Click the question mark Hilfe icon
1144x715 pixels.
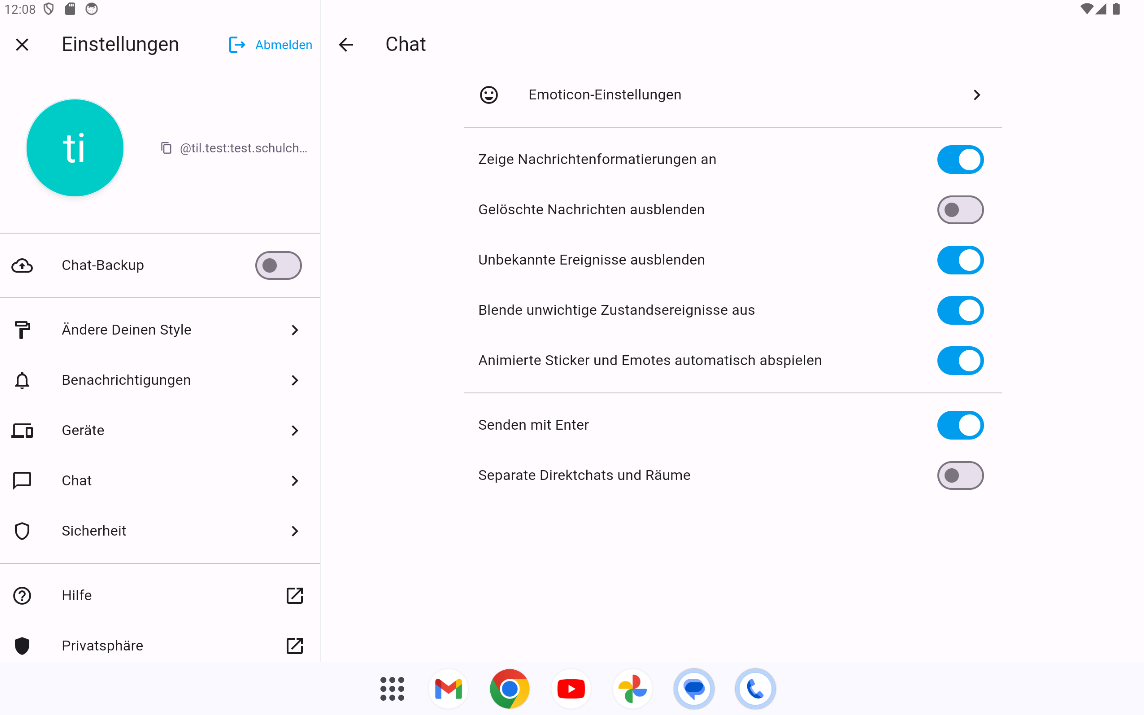coord(22,595)
